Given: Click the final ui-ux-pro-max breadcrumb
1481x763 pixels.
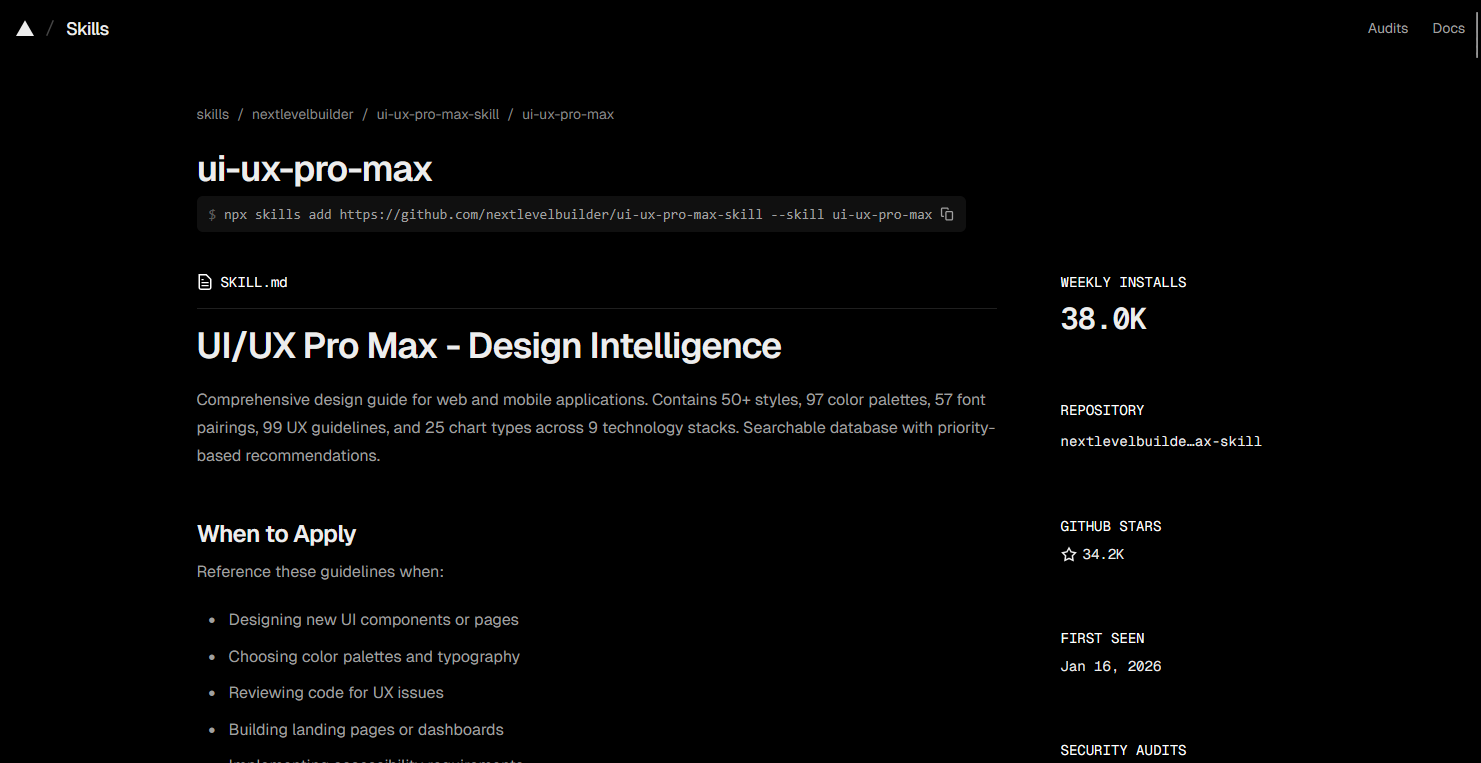Looking at the screenshot, I should tap(567, 114).
